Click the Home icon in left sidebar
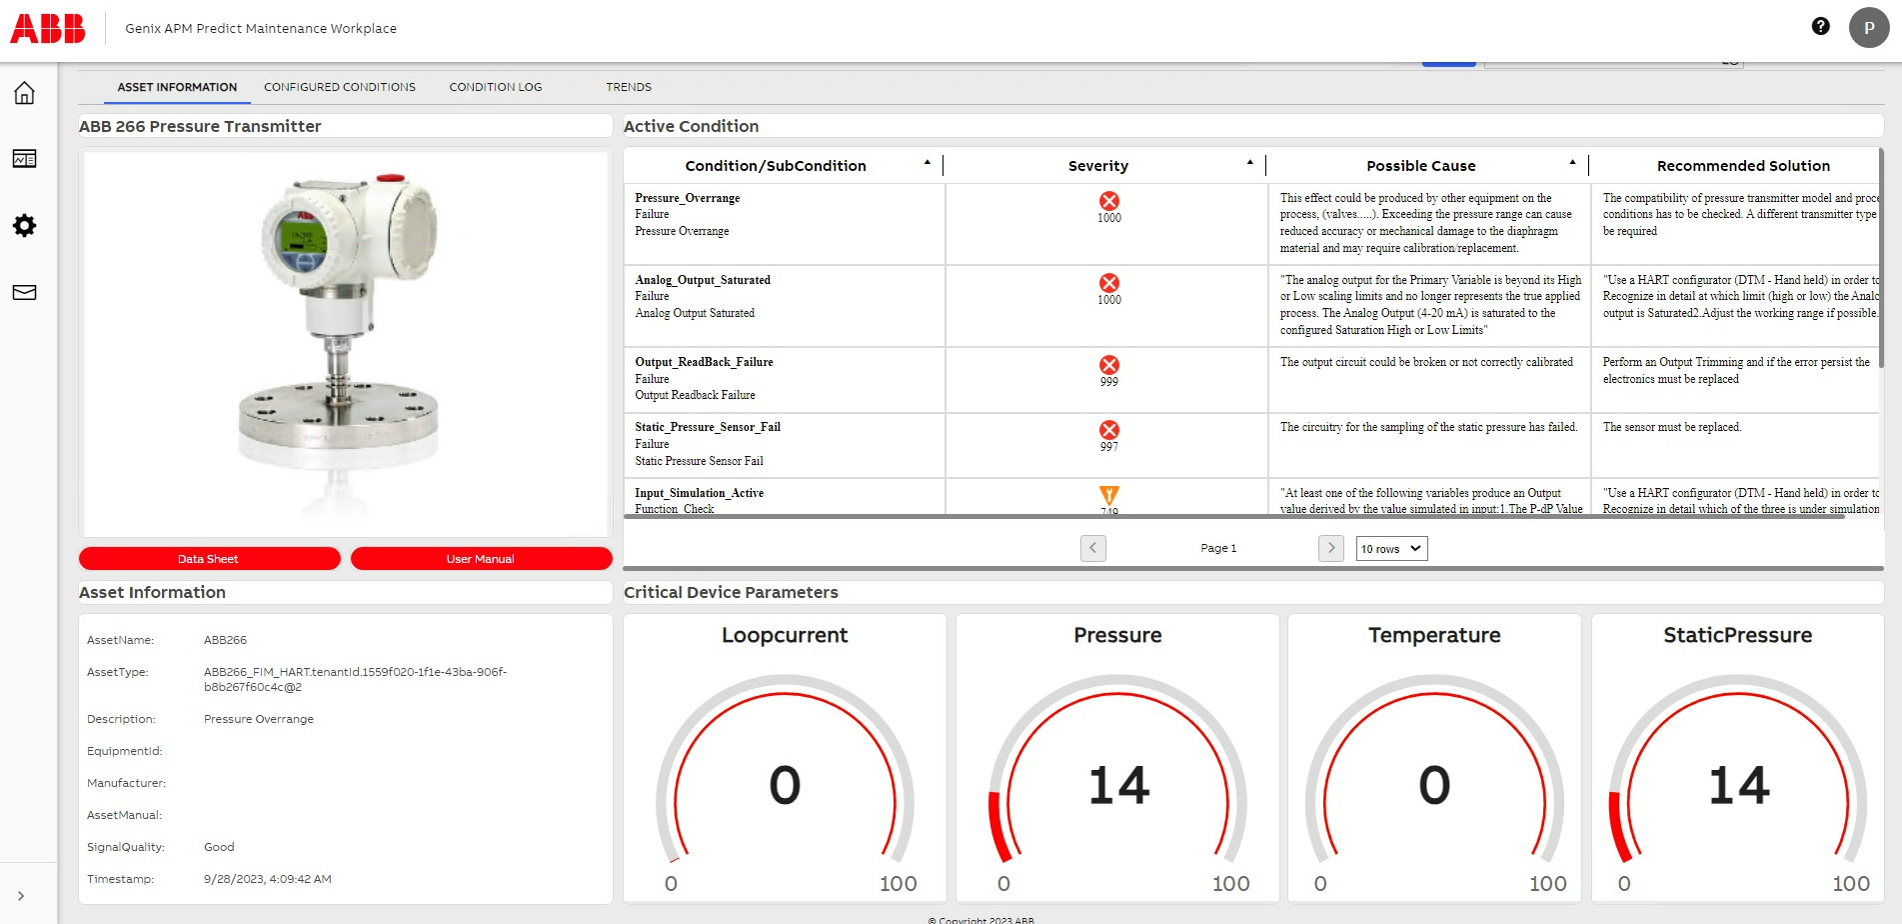The image size is (1902, 924). pyautogui.click(x=24, y=93)
